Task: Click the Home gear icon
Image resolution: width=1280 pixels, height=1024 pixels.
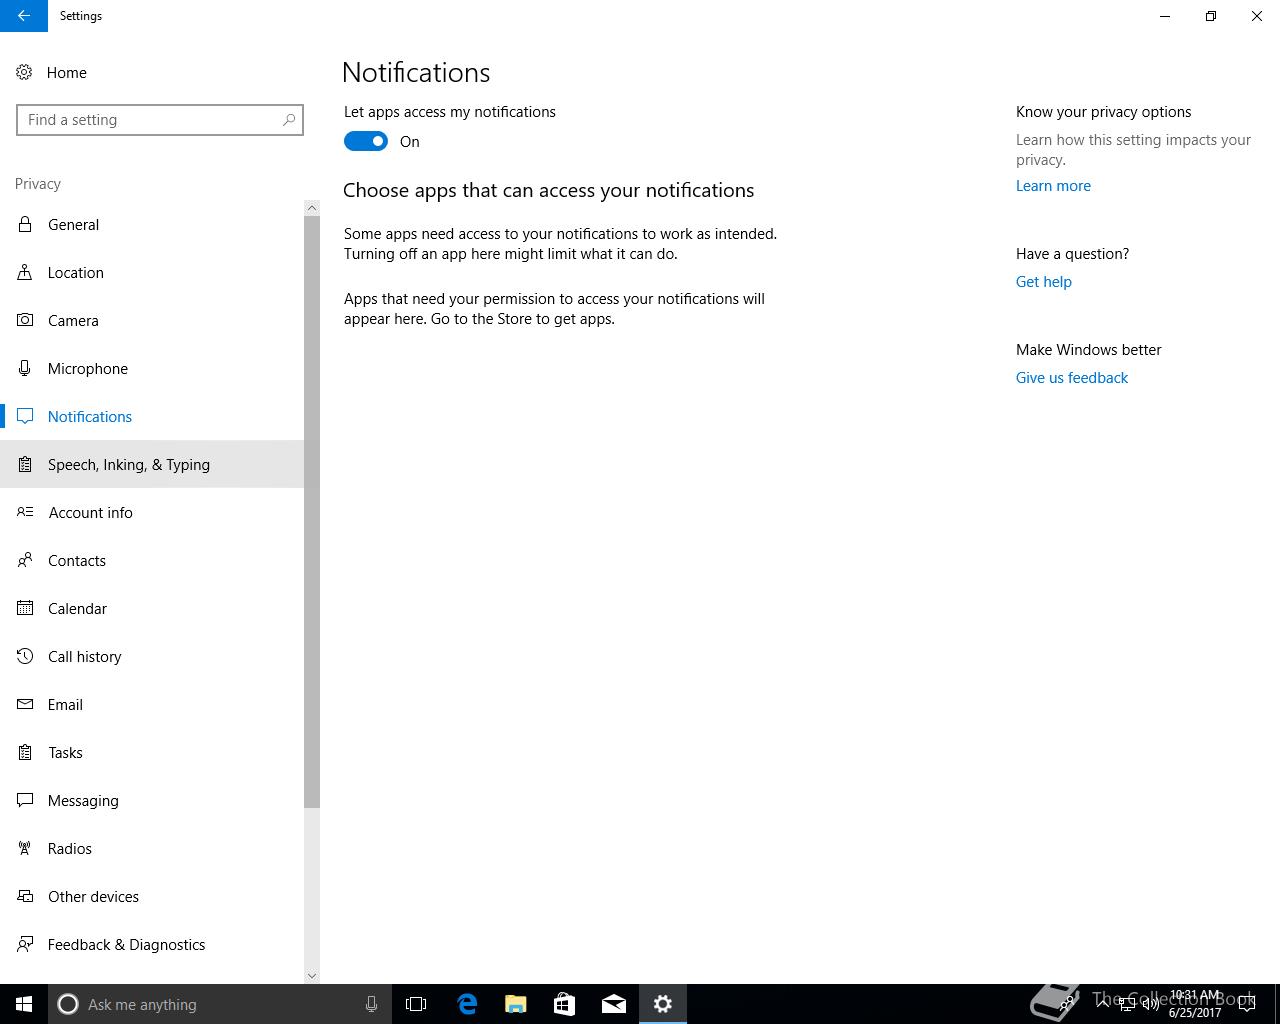Action: (x=24, y=73)
